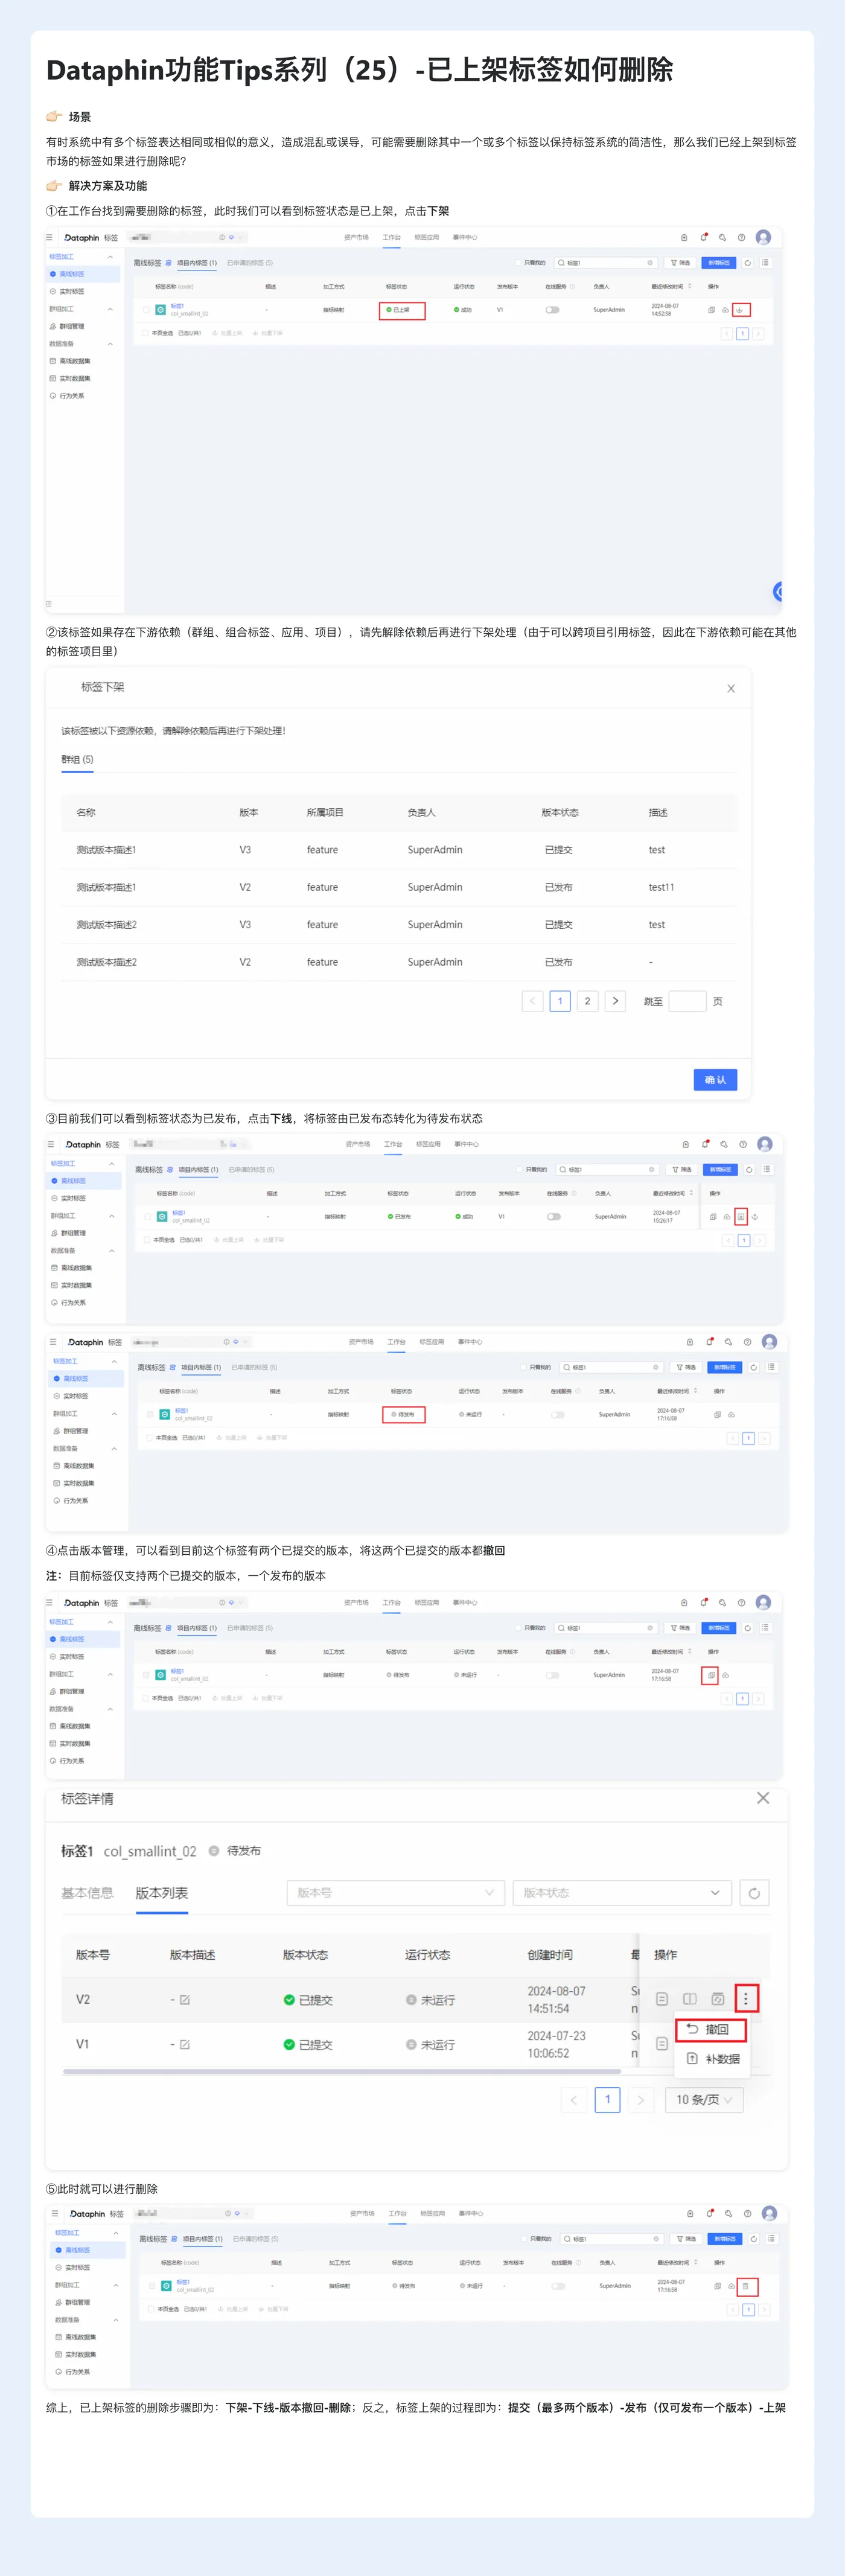This screenshot has width=845, height=2576.
Task: Check 本页全选 in step ① screenshot
Action: [x=146, y=333]
